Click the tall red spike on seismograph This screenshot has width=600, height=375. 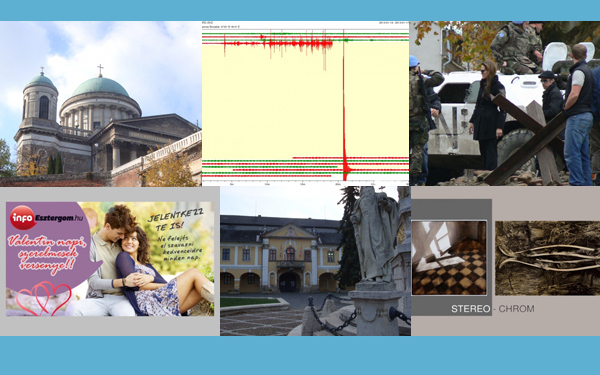pos(344,103)
